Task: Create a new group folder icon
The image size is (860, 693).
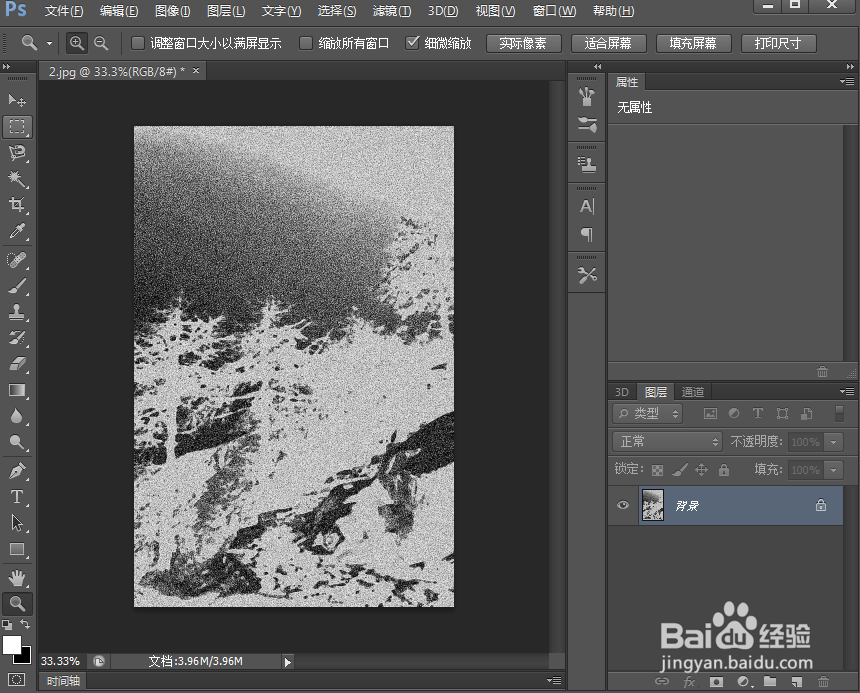Action: point(770,681)
